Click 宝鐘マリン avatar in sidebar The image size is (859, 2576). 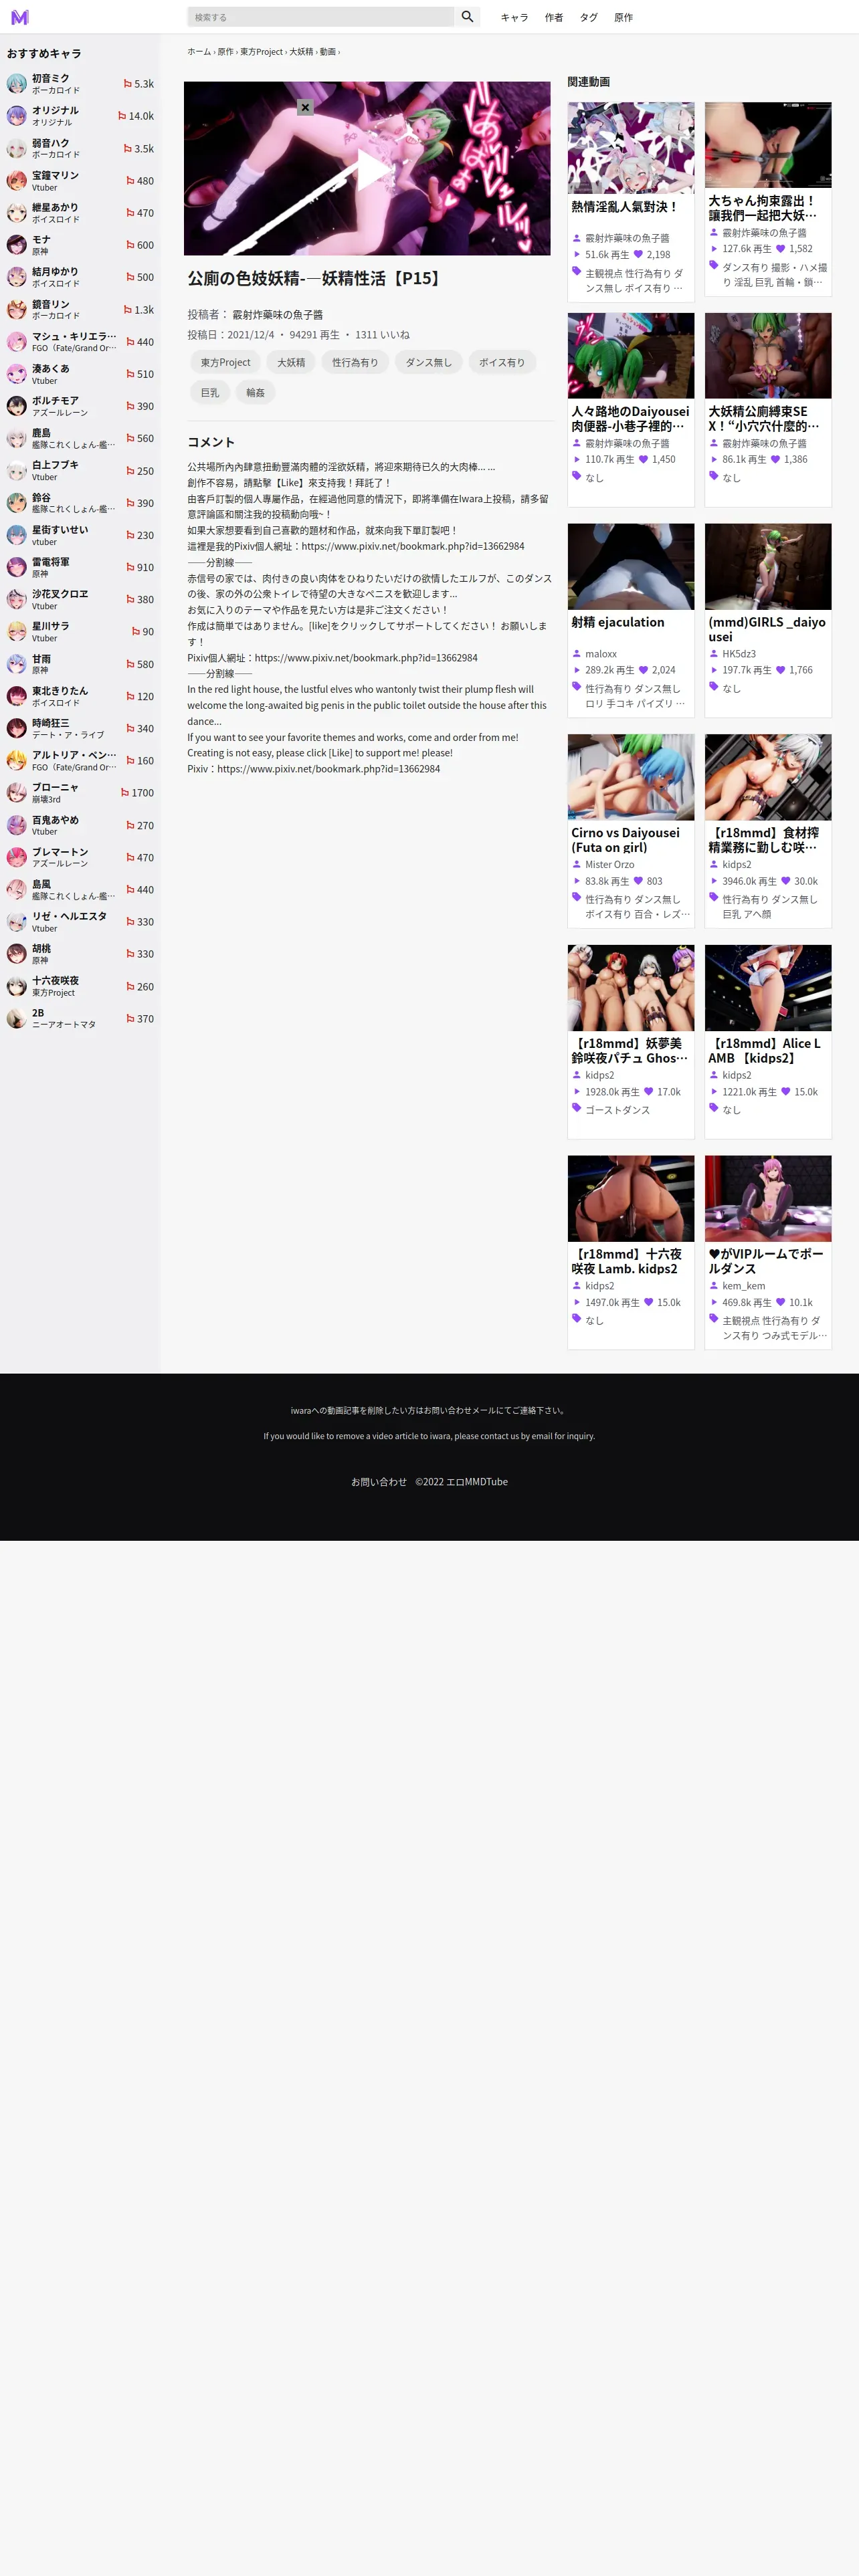pos(17,181)
